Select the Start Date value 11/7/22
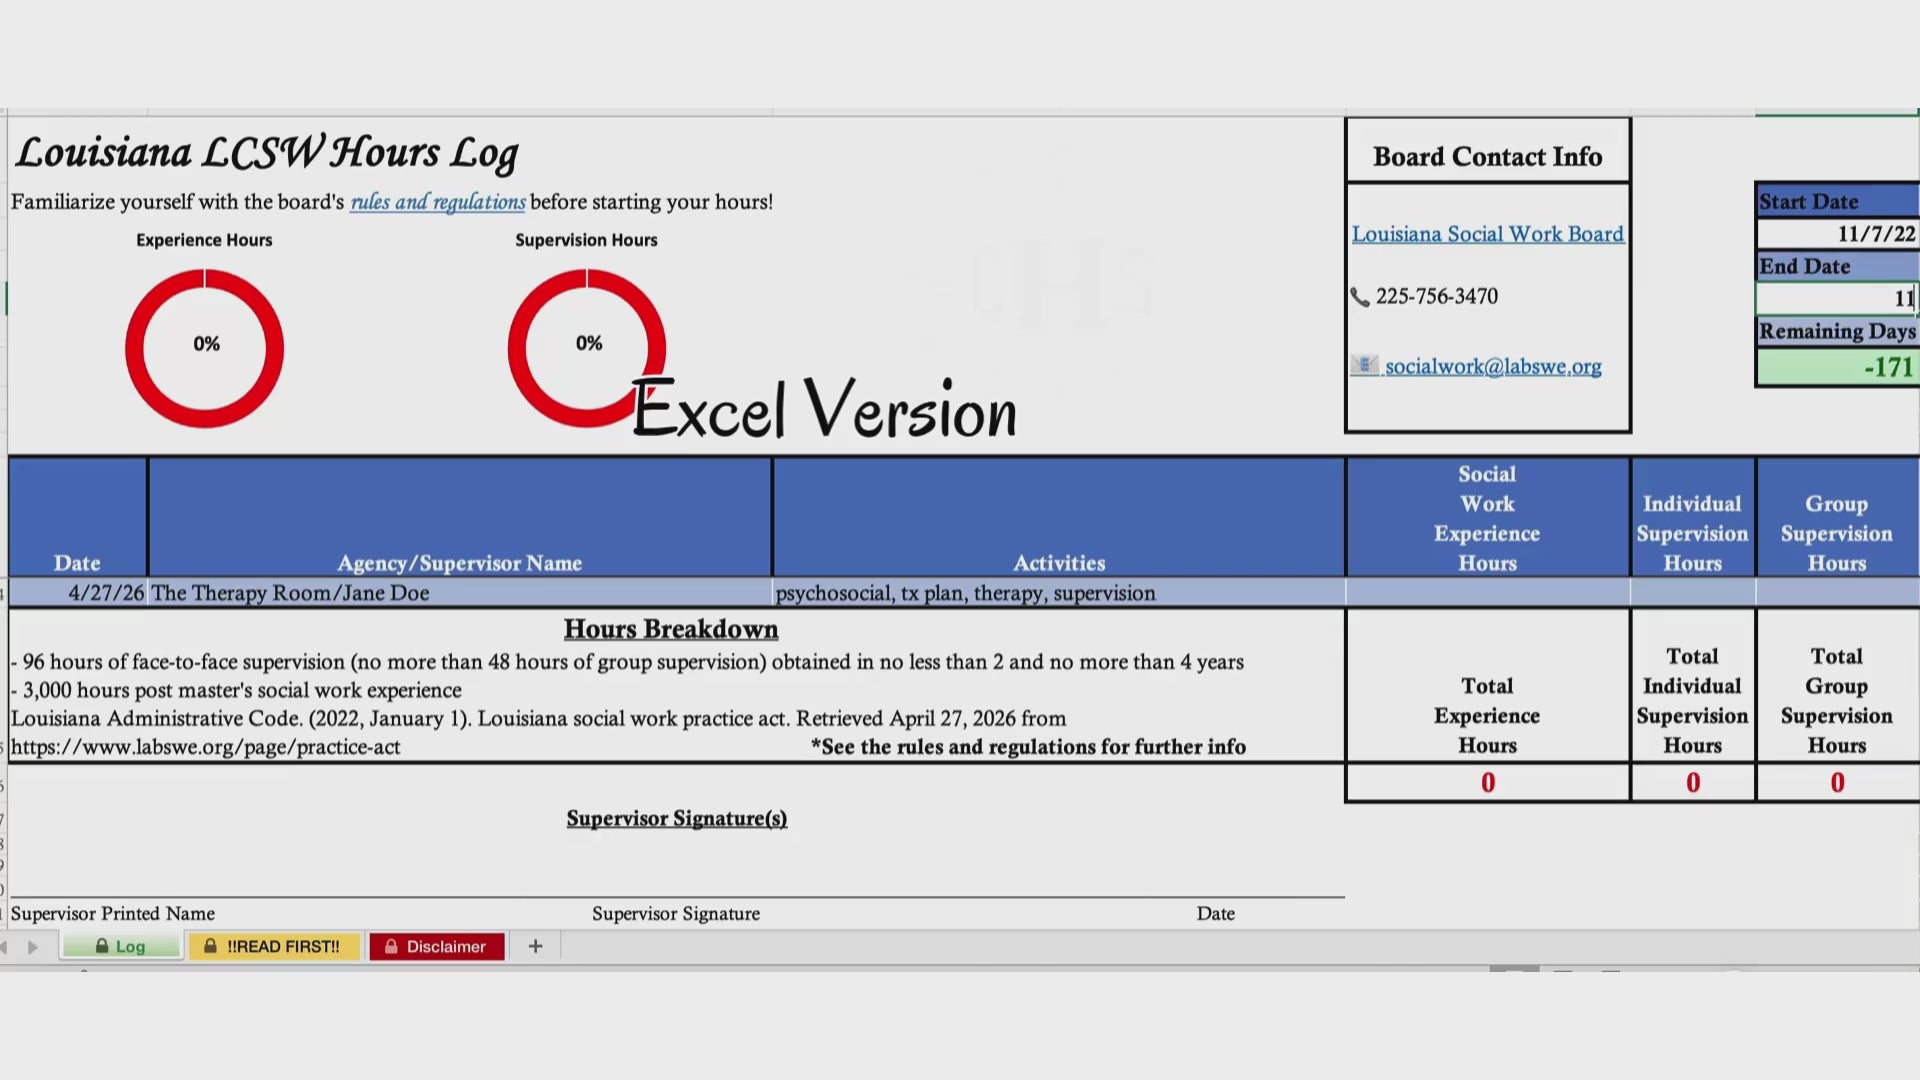Screen dimensions: 1920x1080 pyautogui.click(x=1837, y=234)
